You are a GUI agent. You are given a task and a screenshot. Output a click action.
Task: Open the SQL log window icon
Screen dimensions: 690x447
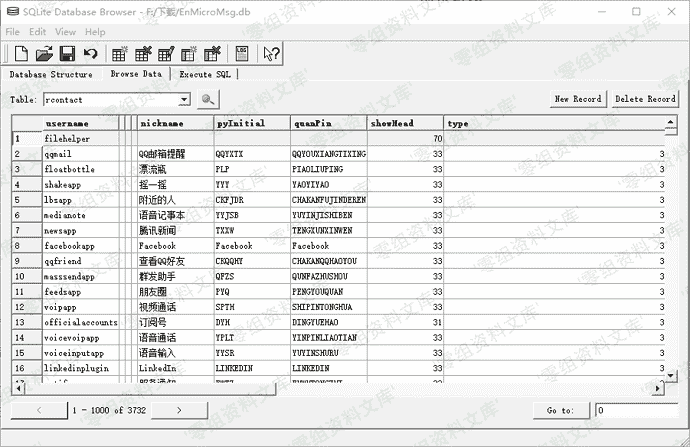(x=241, y=53)
